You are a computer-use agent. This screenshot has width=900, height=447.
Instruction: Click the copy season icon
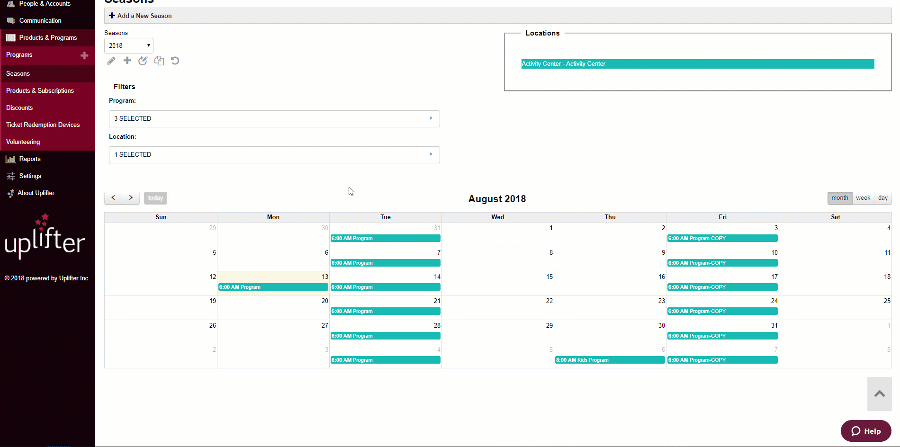pos(159,61)
